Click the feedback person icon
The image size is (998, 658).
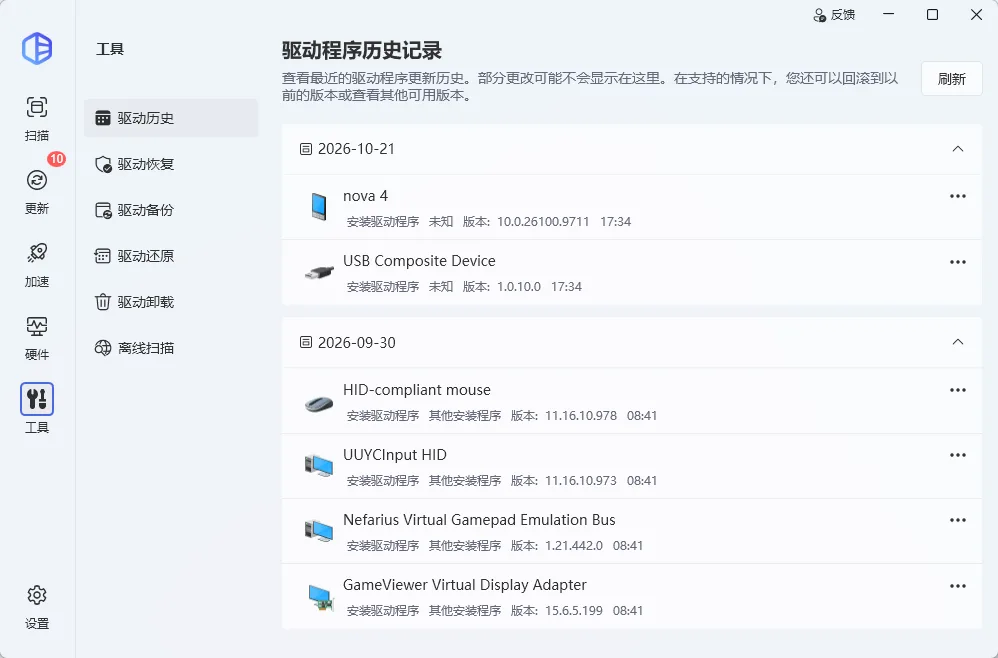(820, 15)
